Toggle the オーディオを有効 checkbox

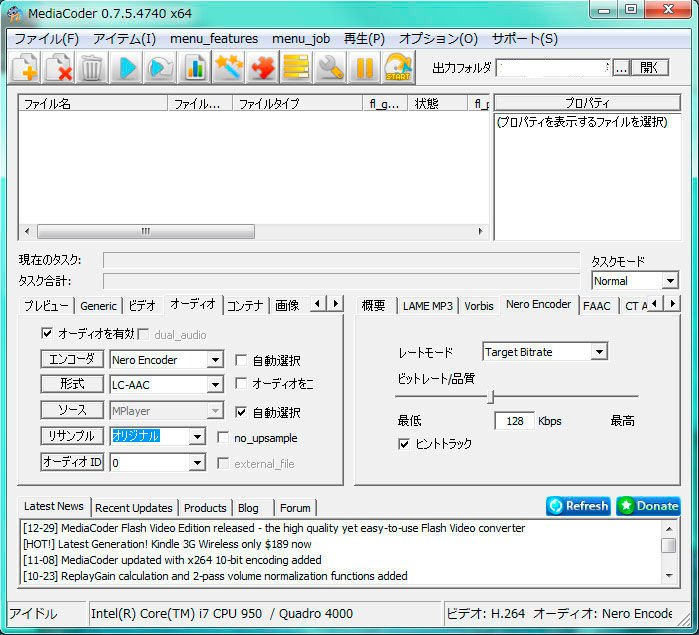(x=47, y=334)
